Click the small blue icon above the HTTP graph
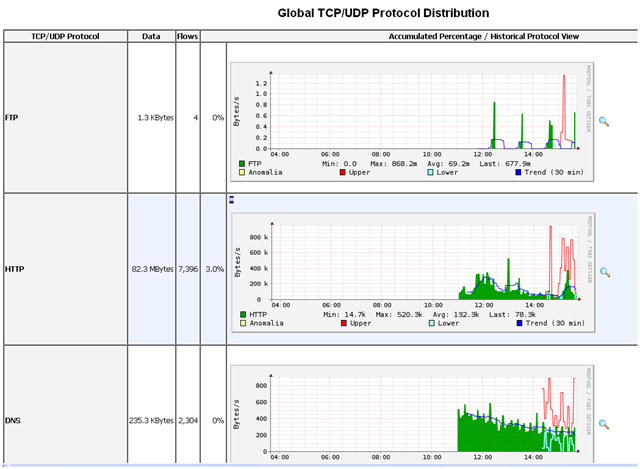This screenshot has height=469, width=640. (x=232, y=199)
